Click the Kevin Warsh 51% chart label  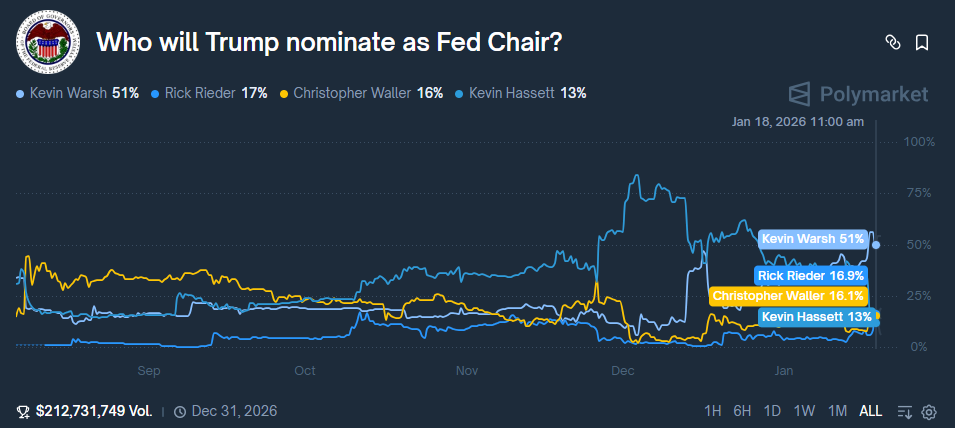tap(812, 239)
